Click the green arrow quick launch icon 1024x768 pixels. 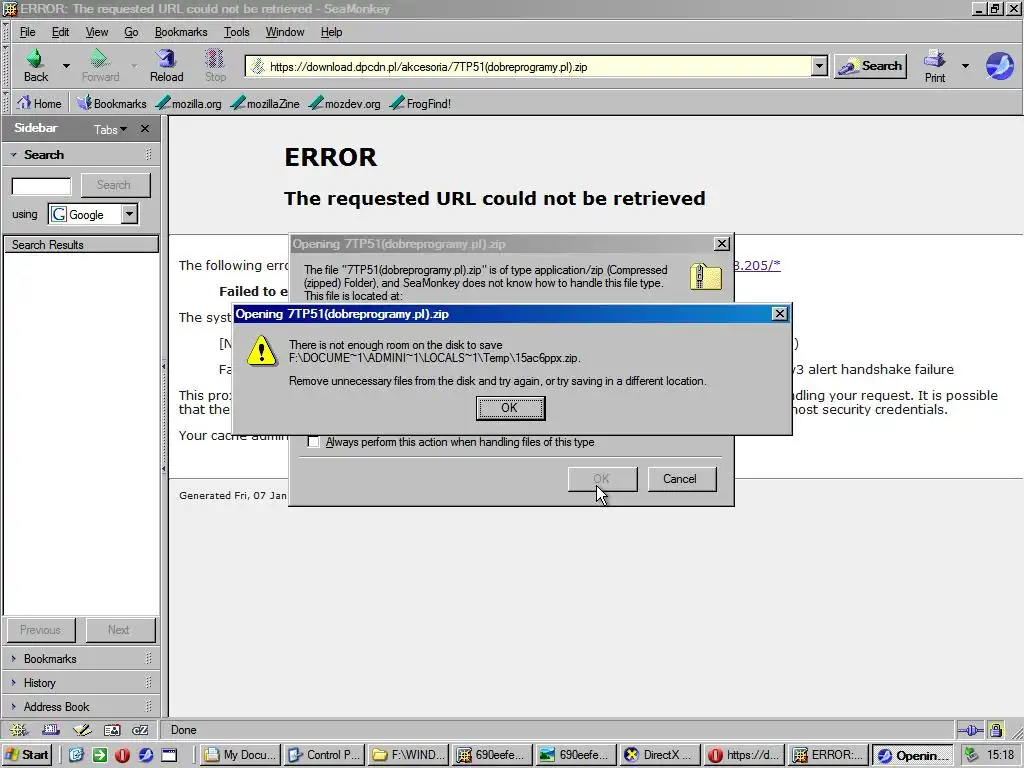(x=99, y=755)
